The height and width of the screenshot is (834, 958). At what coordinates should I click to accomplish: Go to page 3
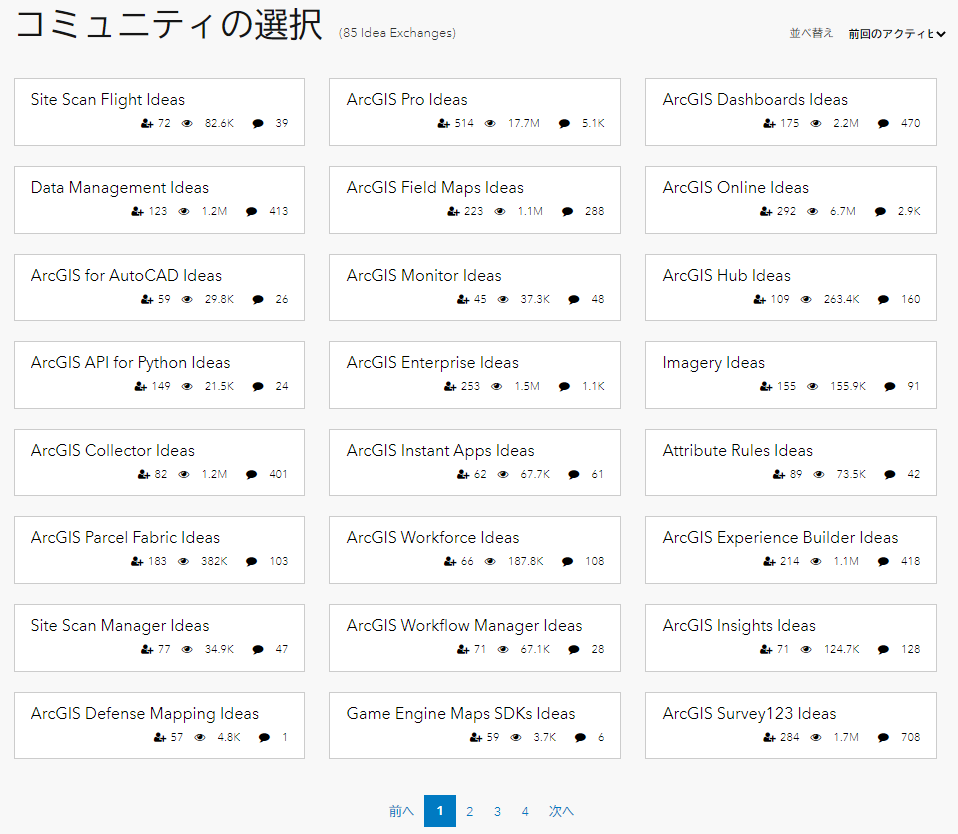497,811
